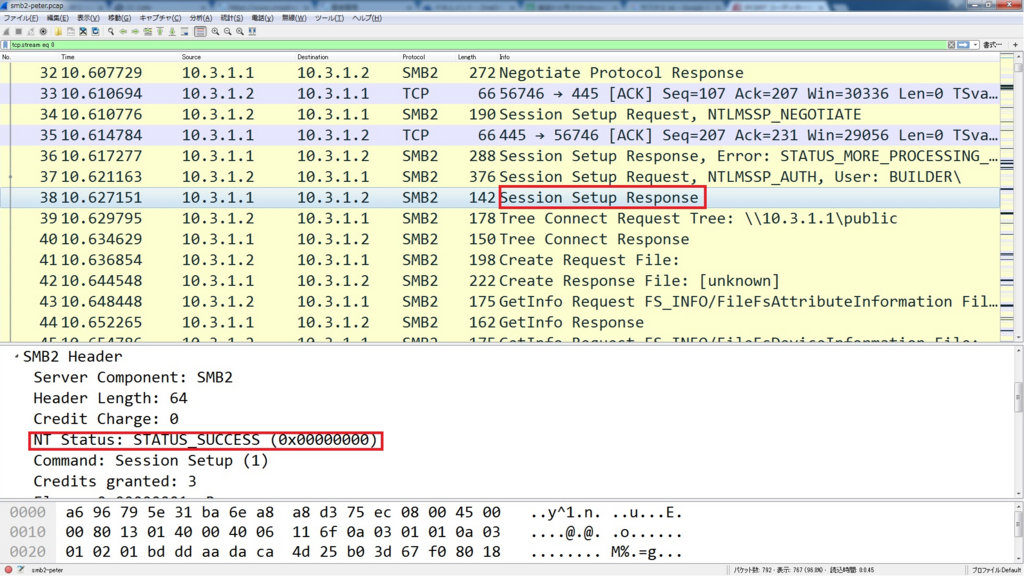This screenshot has width=1024, height=576.
Task: Open the 編集(E) menu
Action: [57, 18]
